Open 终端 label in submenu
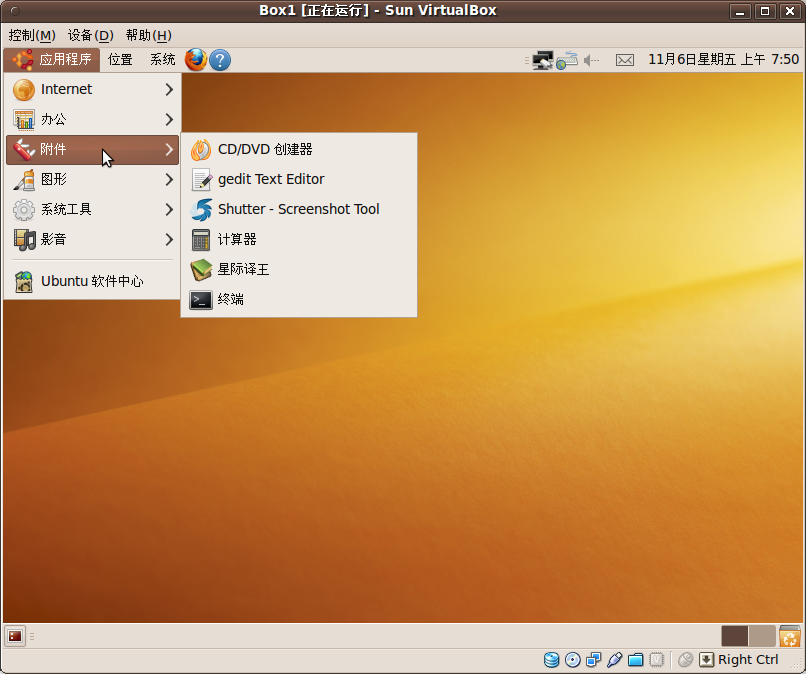 pos(230,300)
